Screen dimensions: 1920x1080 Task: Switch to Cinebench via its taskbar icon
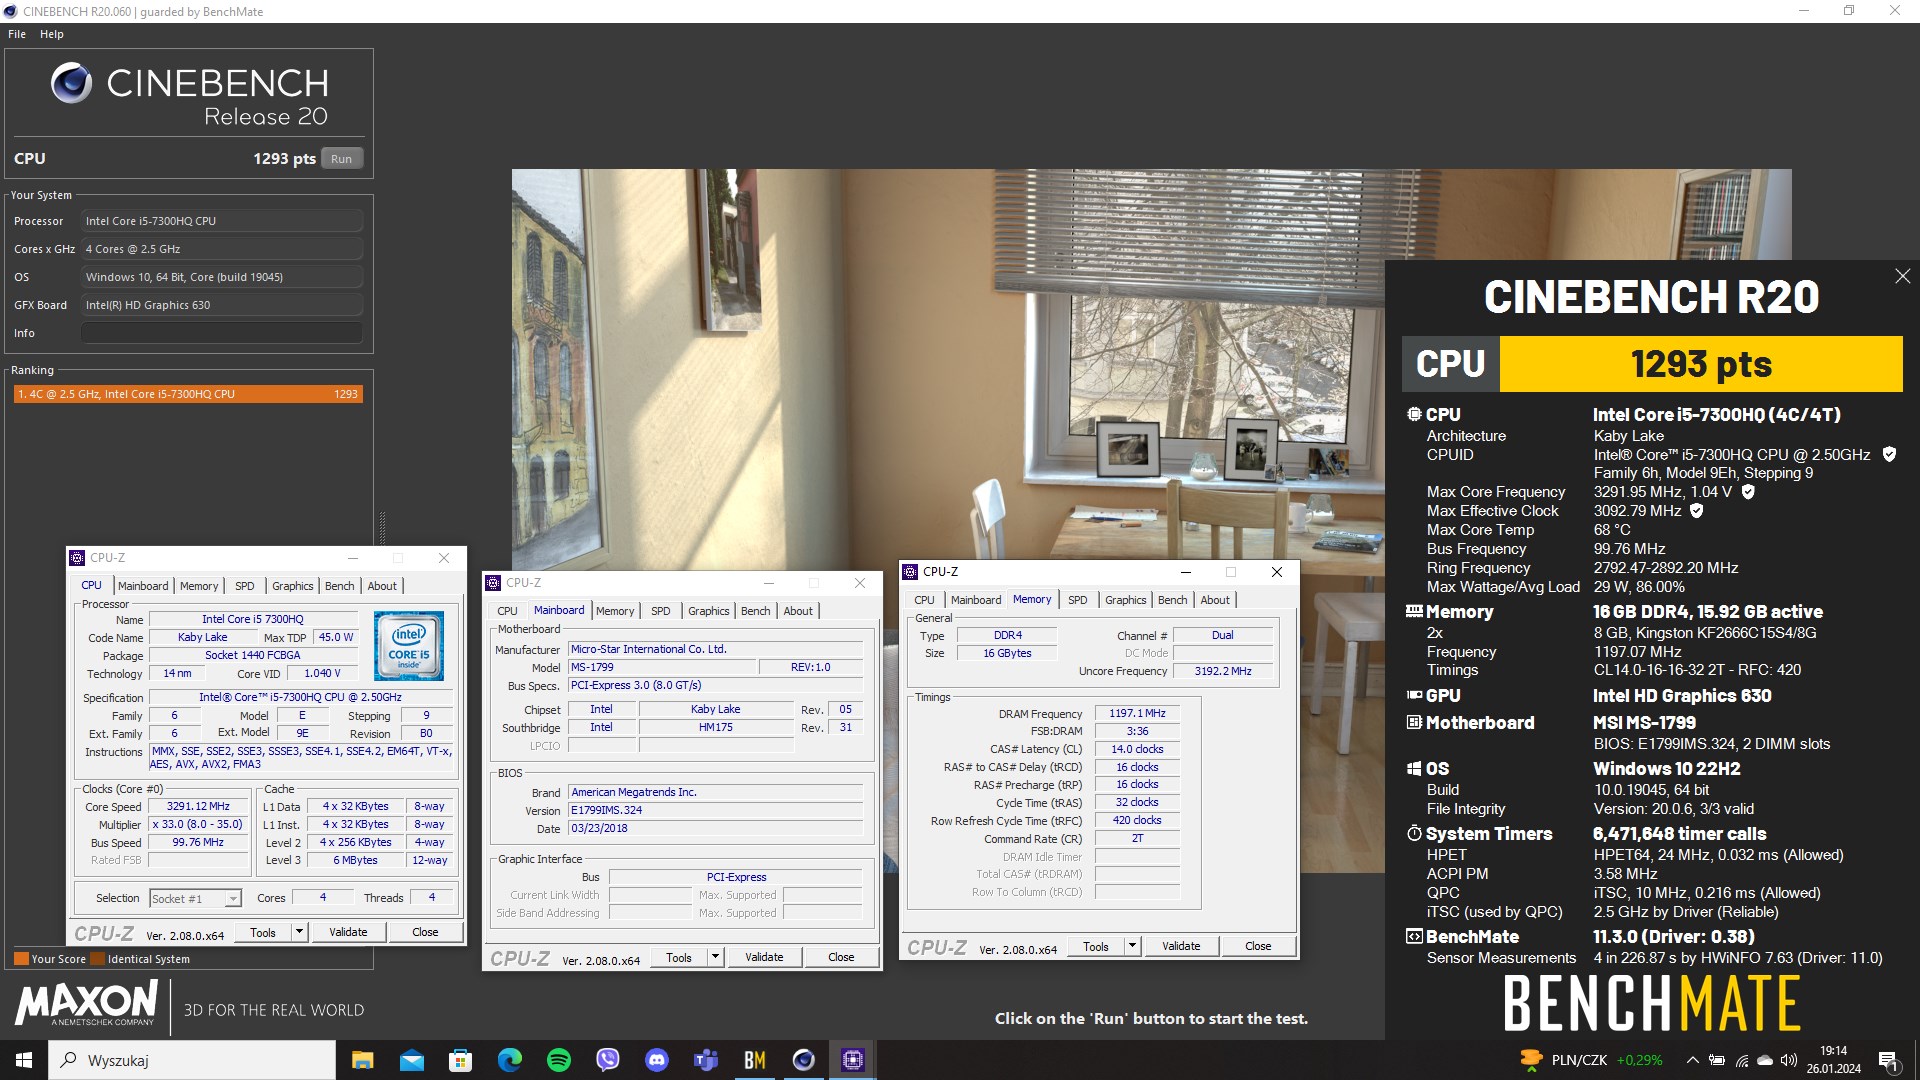coord(803,1060)
